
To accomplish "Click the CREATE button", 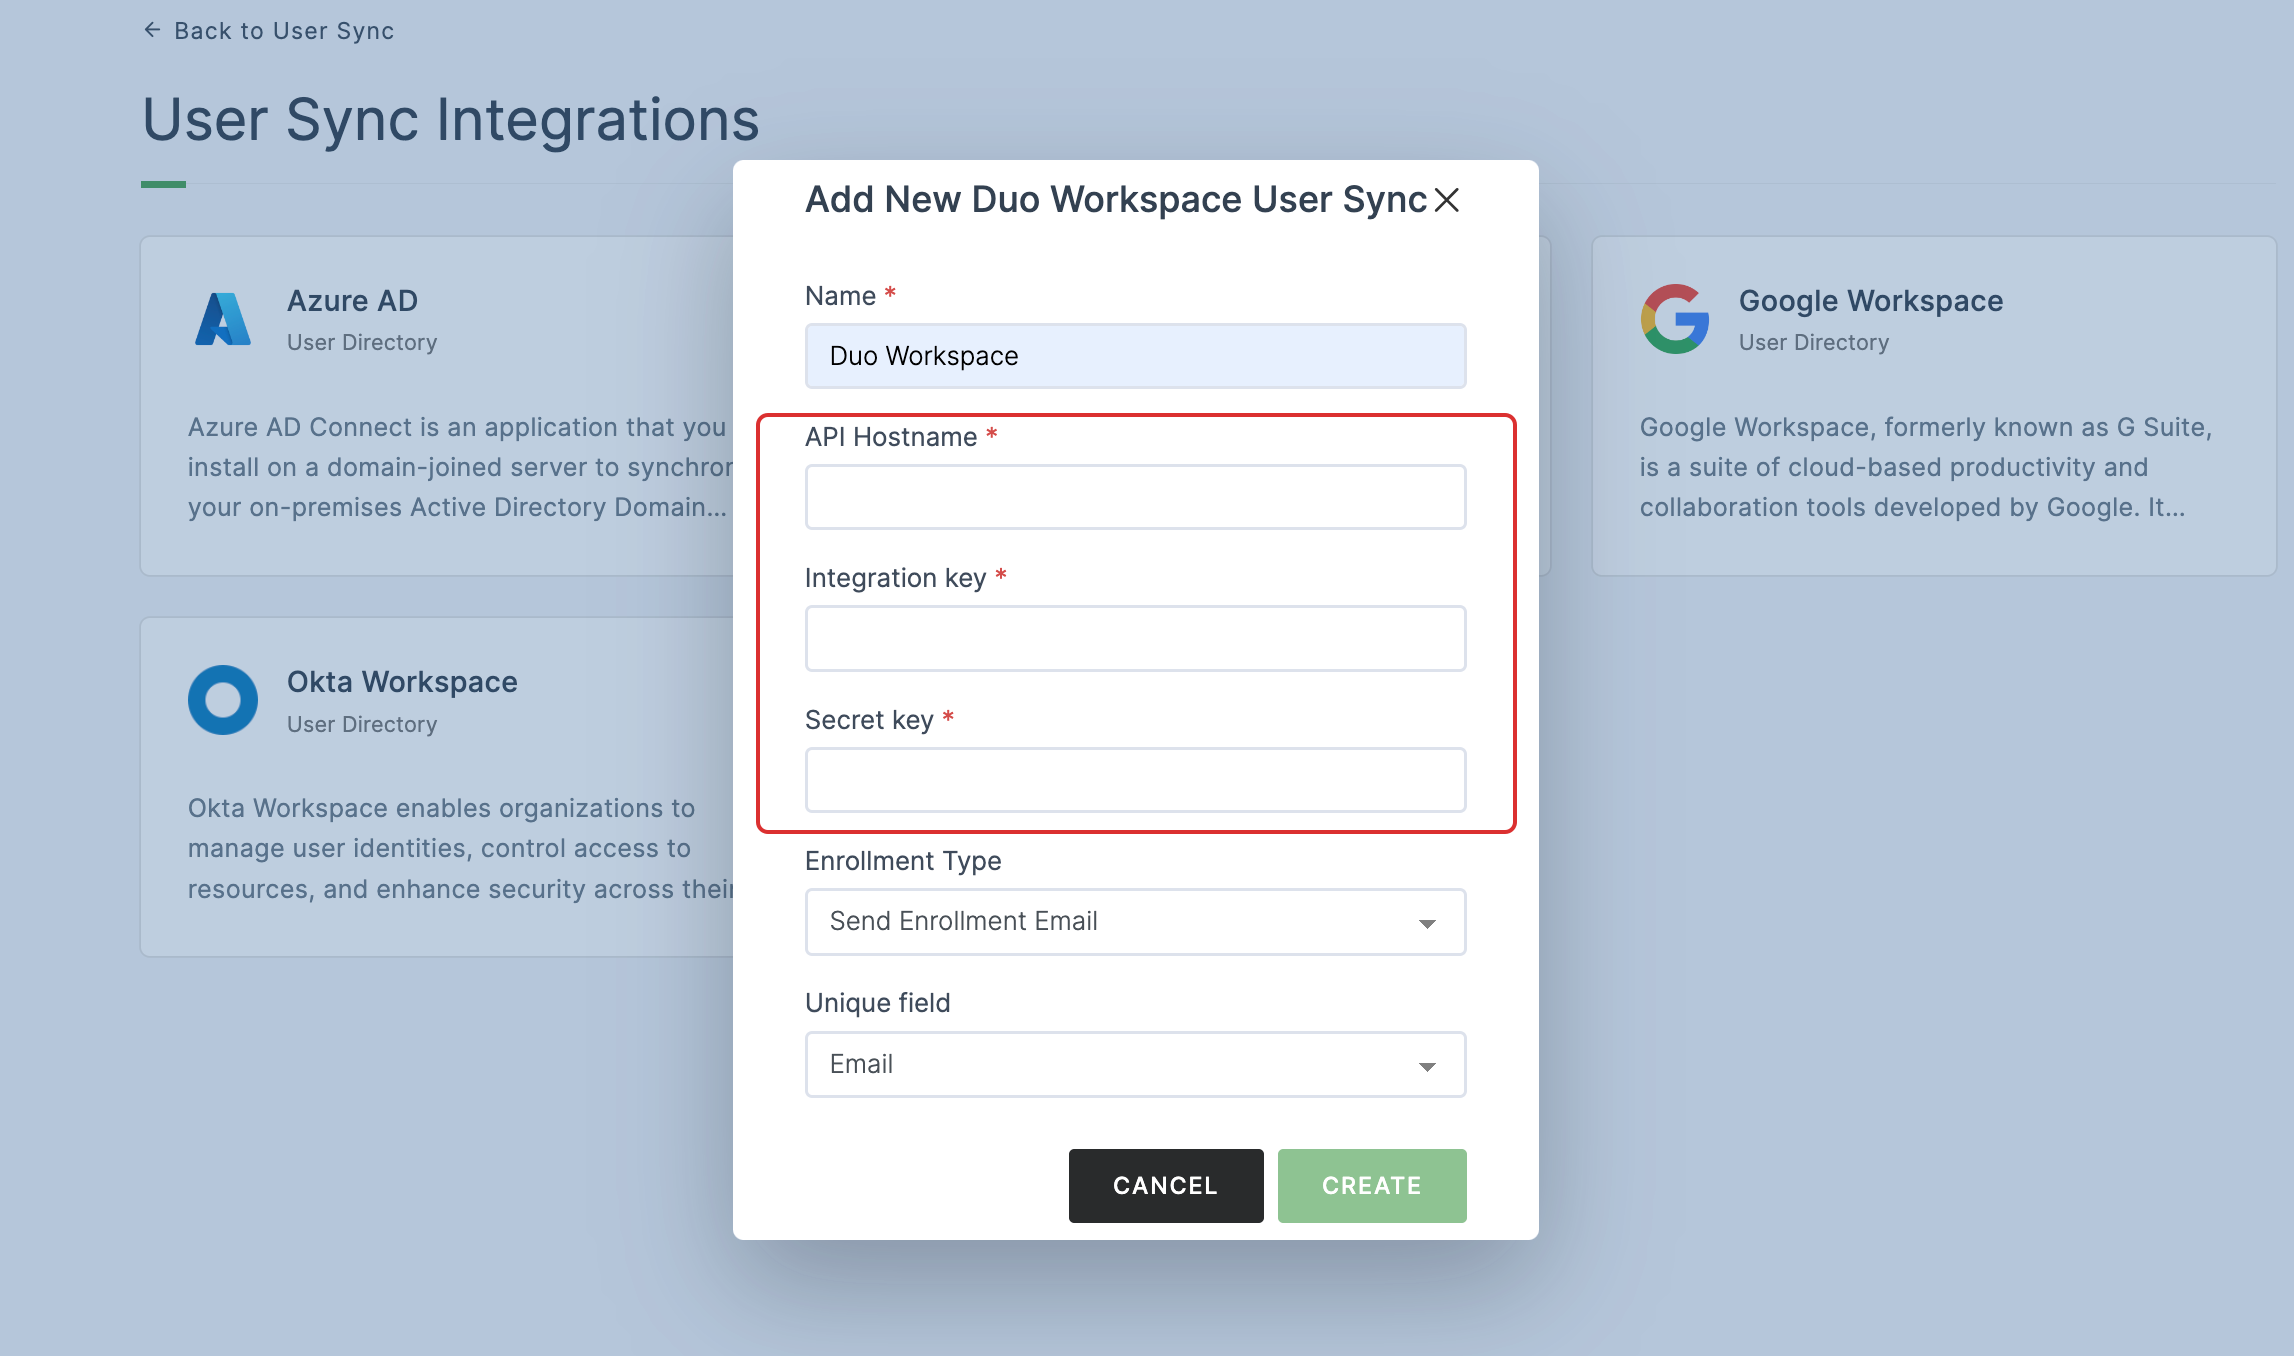I will tap(1372, 1186).
